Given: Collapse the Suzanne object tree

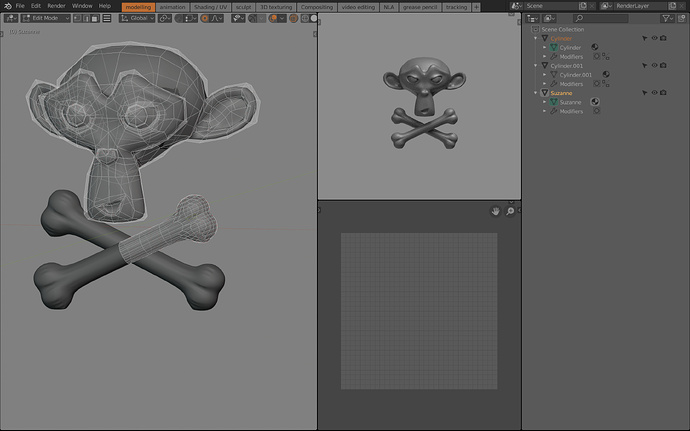Looking at the screenshot, I should [536, 93].
